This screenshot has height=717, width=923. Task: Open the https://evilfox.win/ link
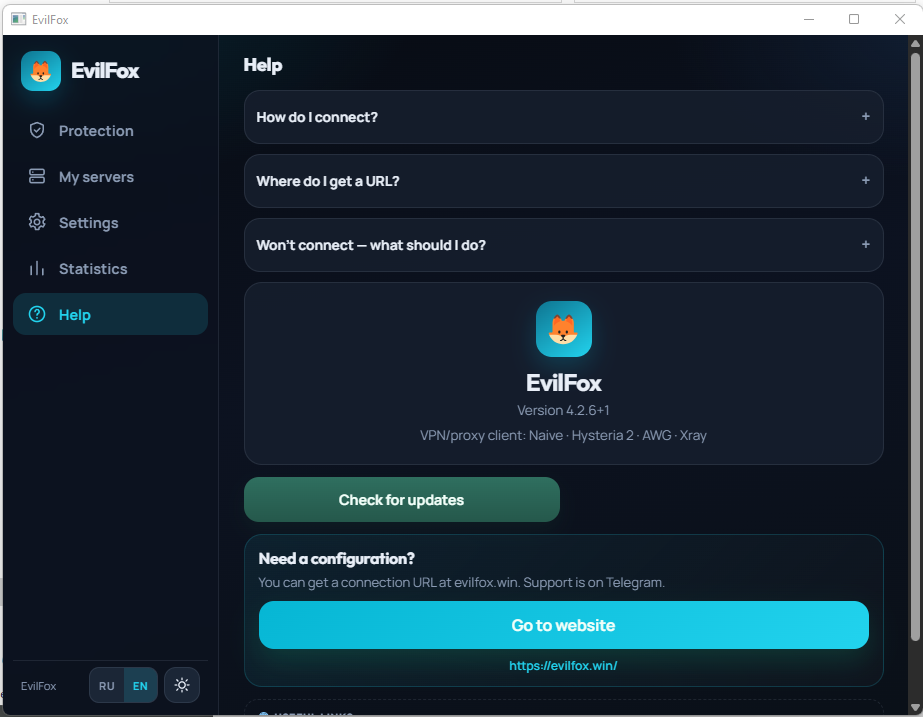[563, 666]
